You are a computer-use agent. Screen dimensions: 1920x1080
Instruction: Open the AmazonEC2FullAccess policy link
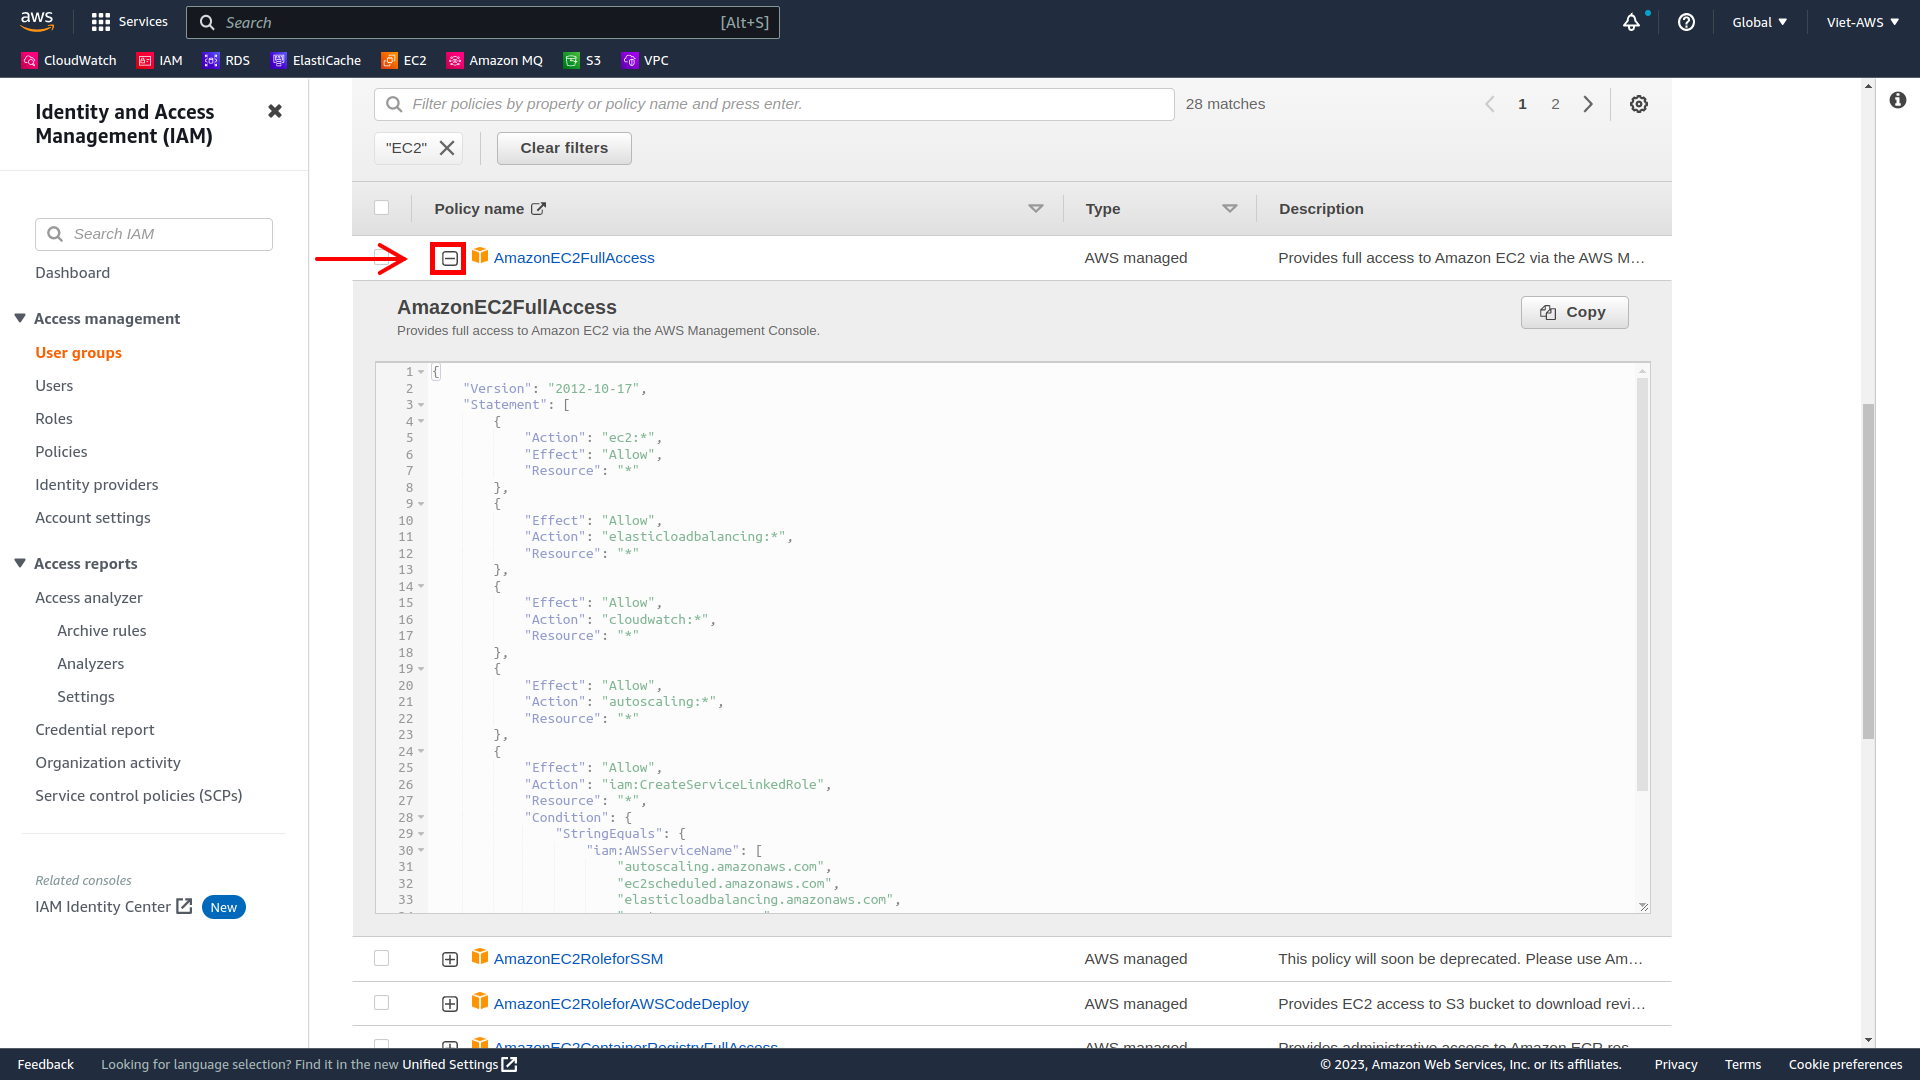click(x=574, y=258)
